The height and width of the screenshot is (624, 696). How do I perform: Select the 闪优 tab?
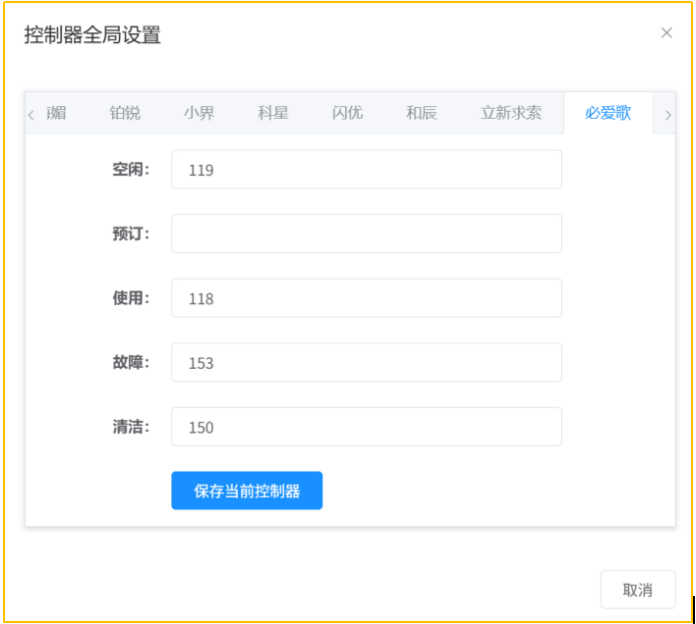click(x=348, y=113)
